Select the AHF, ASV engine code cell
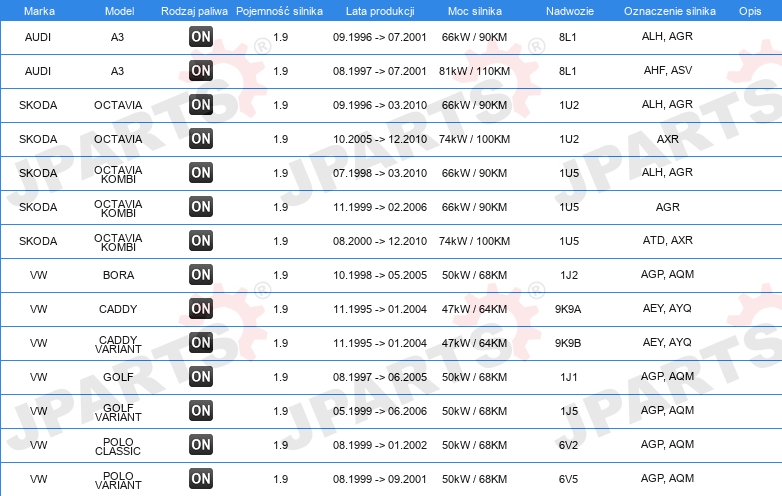 668,70
